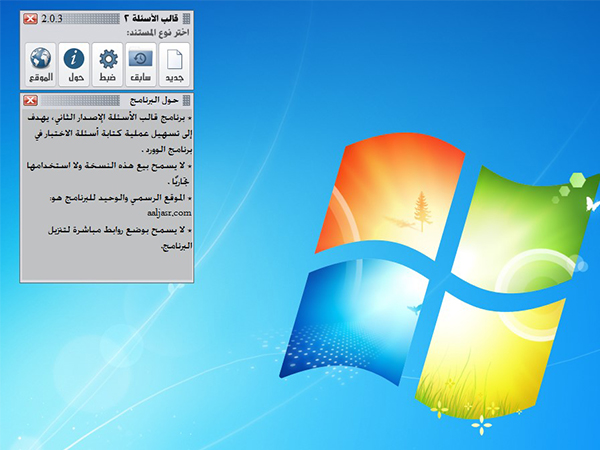Click the paragraph about the official website
The image size is (600, 450).
110,198
